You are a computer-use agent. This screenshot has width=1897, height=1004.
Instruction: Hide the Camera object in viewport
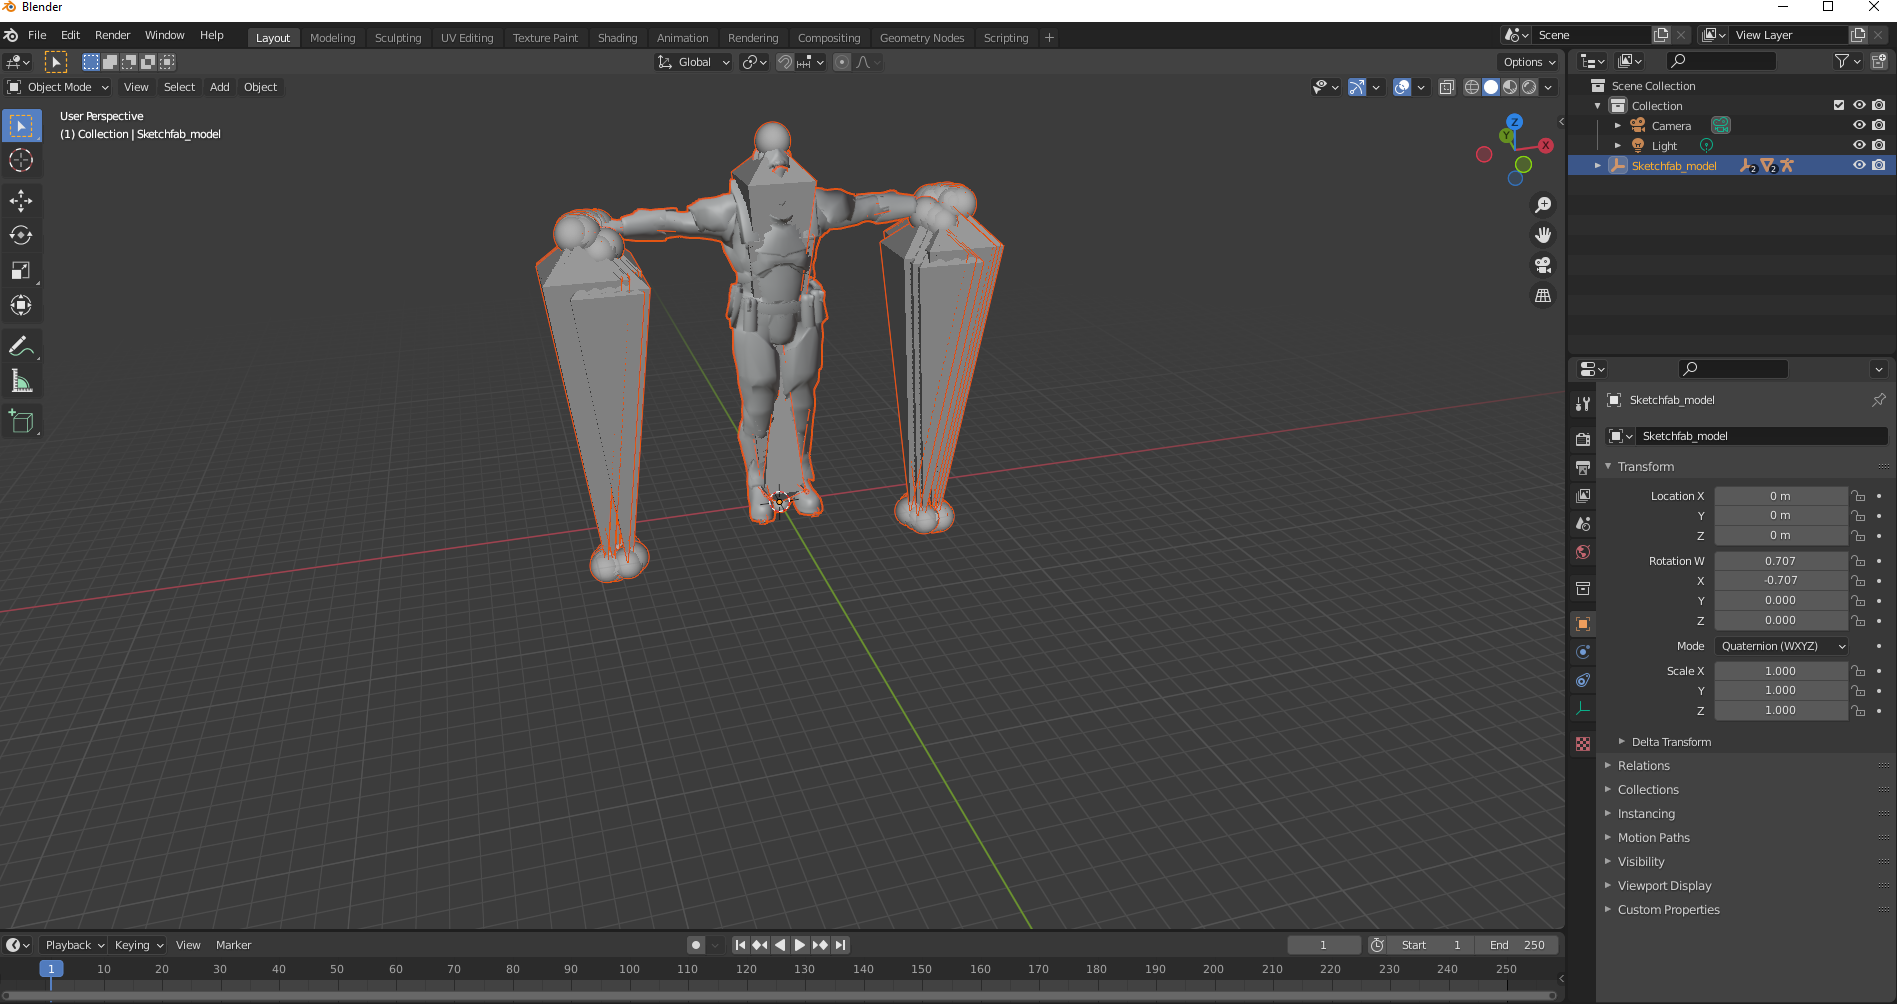1859,125
